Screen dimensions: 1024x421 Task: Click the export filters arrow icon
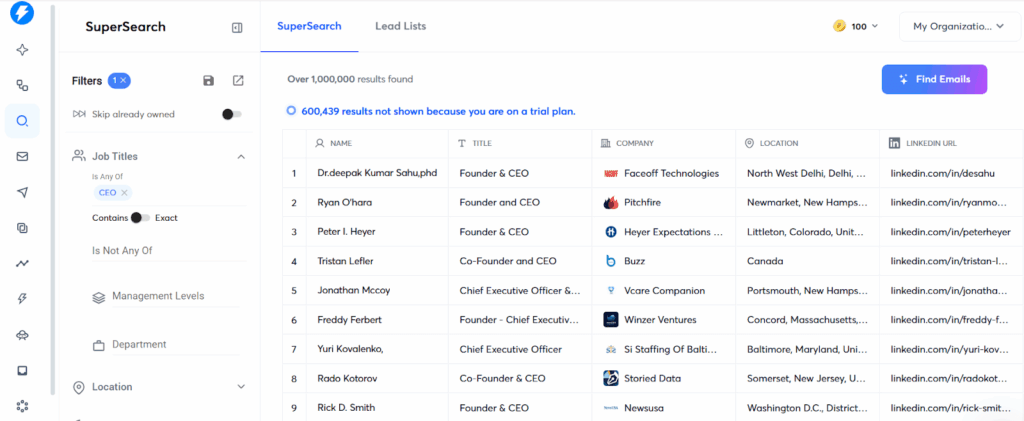click(x=238, y=81)
